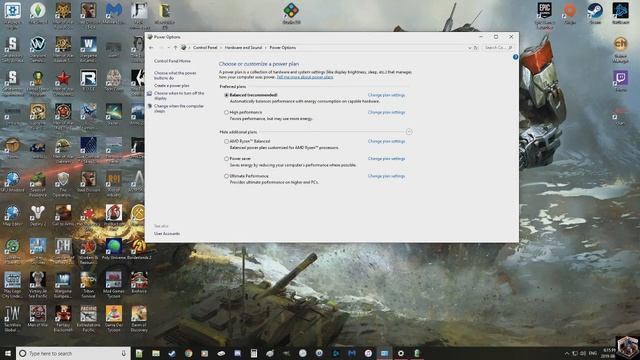Viewport: 640px width, 360px height.
Task: Click Create a power plan
Action: coord(171,86)
